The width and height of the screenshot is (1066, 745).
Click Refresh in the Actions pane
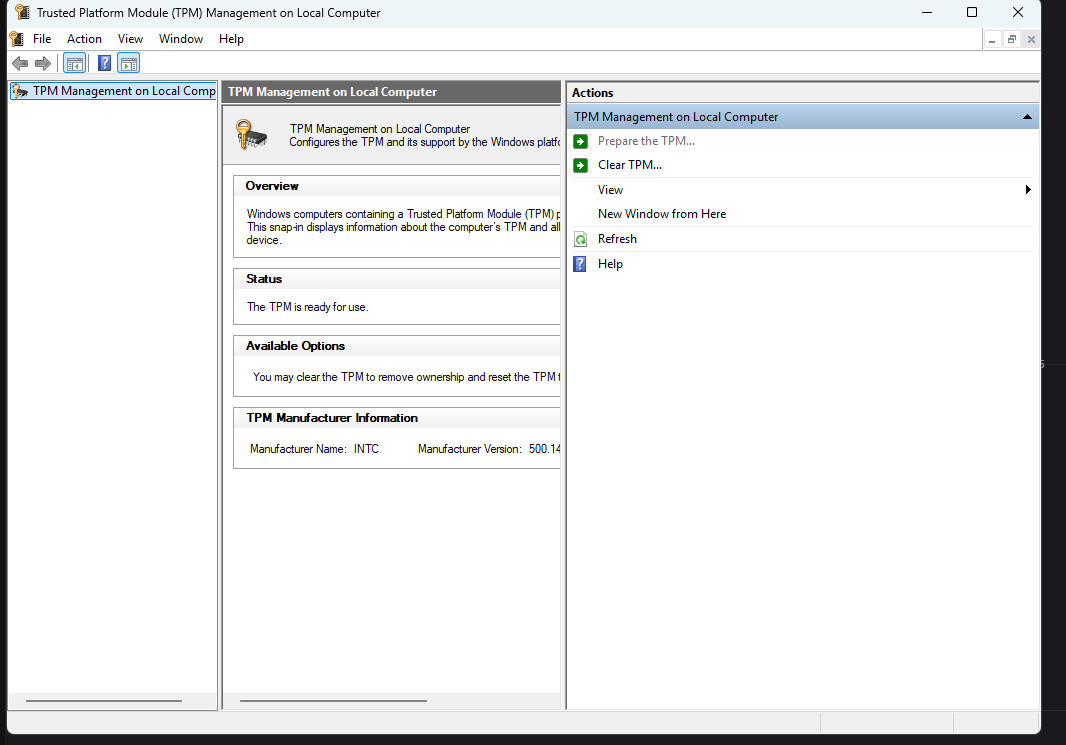pos(617,239)
